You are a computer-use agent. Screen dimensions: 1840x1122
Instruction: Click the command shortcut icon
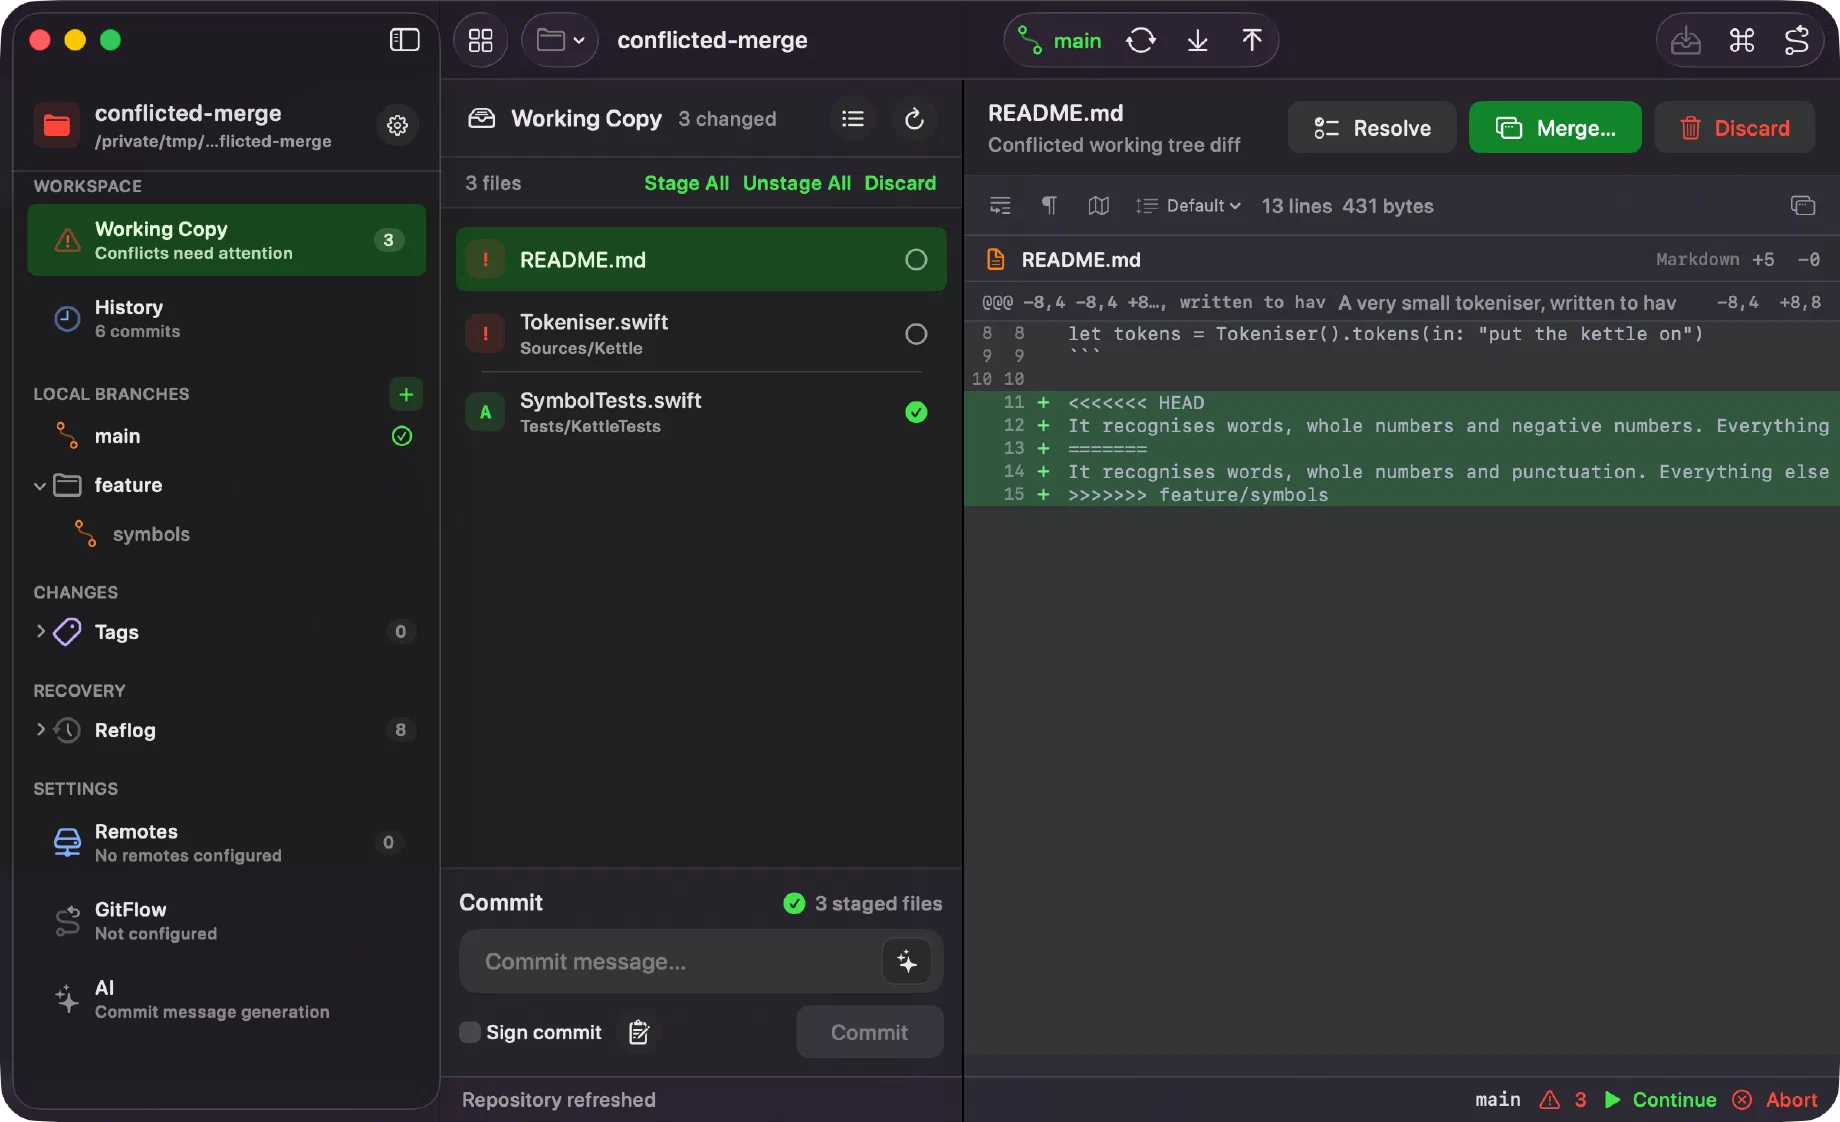pos(1742,41)
